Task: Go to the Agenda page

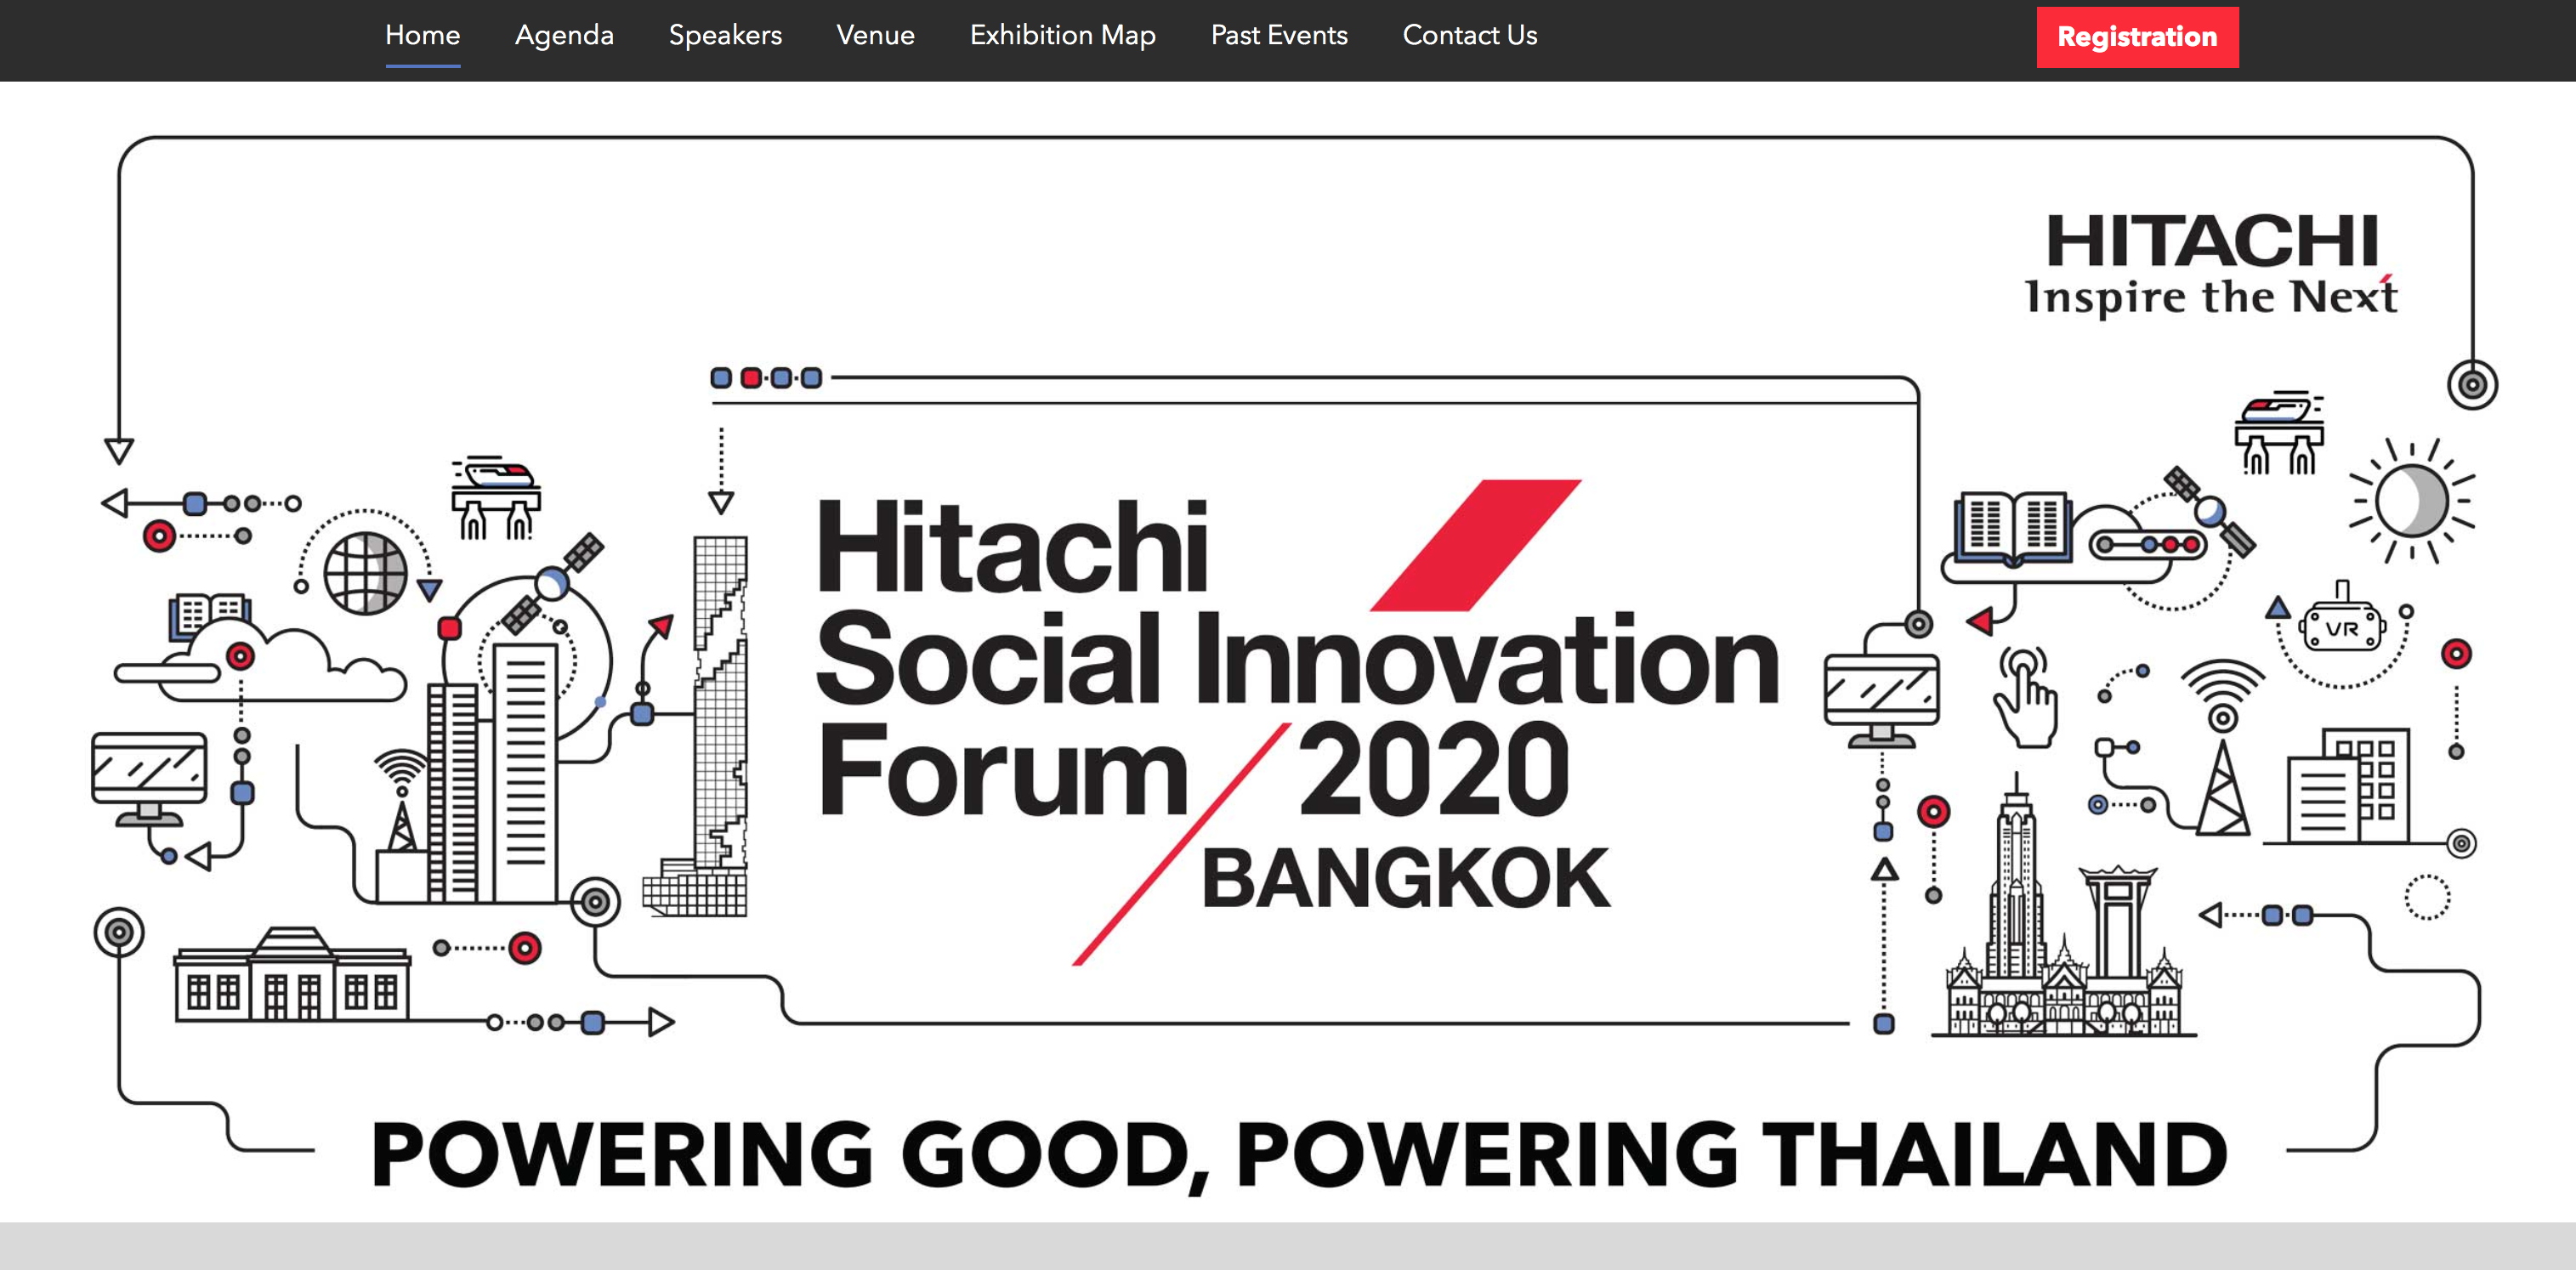Action: coord(564,35)
